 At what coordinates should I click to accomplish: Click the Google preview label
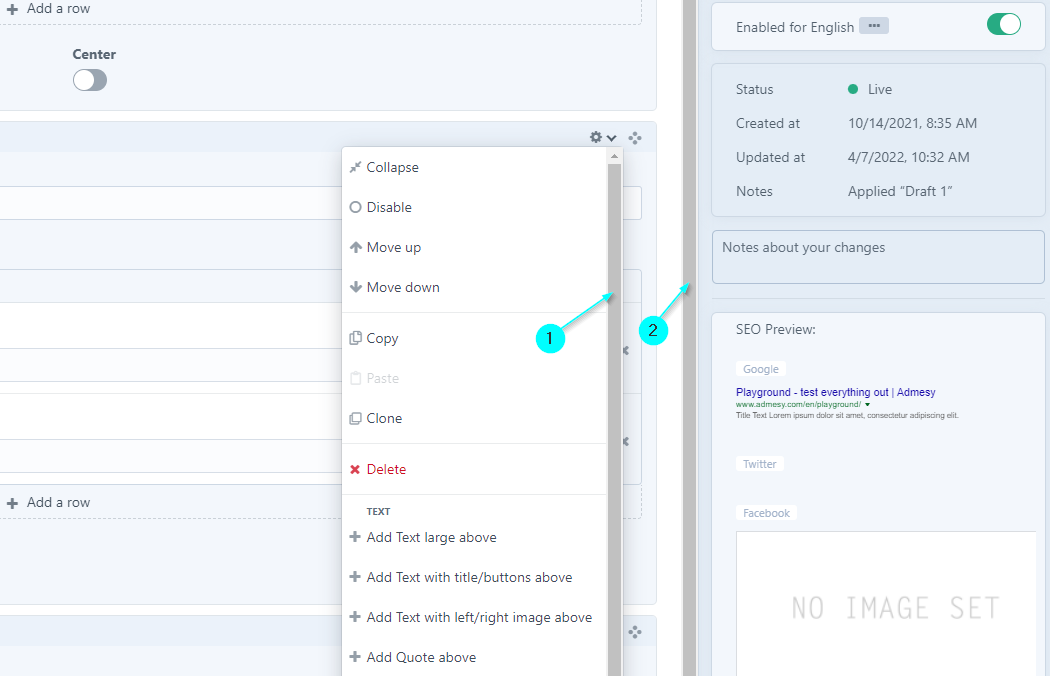(x=761, y=369)
